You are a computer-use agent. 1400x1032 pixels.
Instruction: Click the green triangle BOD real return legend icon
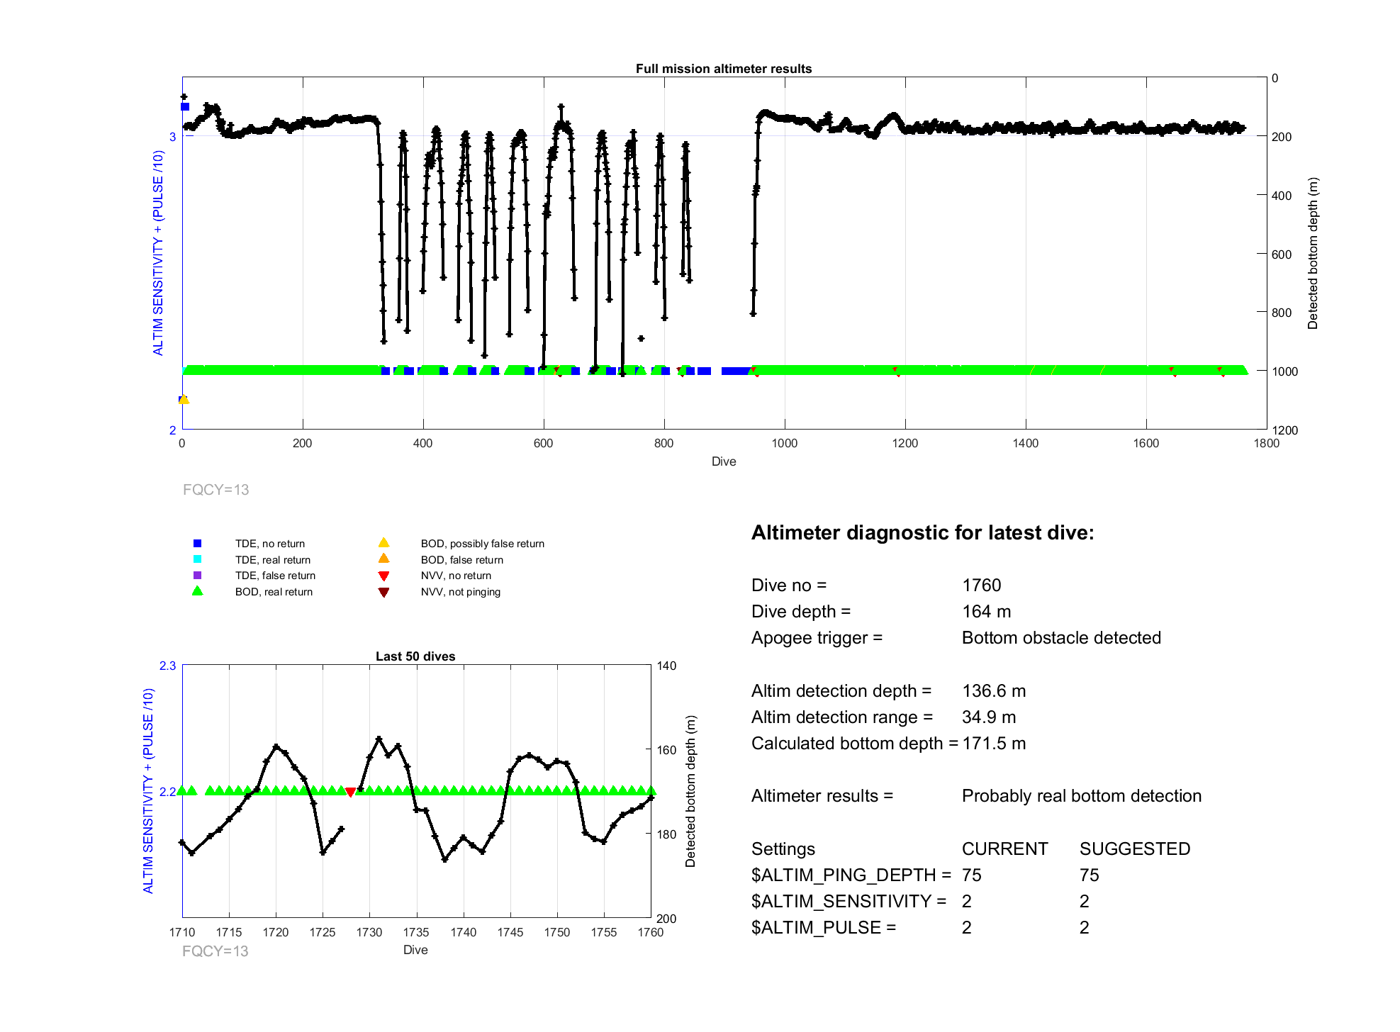click(x=197, y=591)
